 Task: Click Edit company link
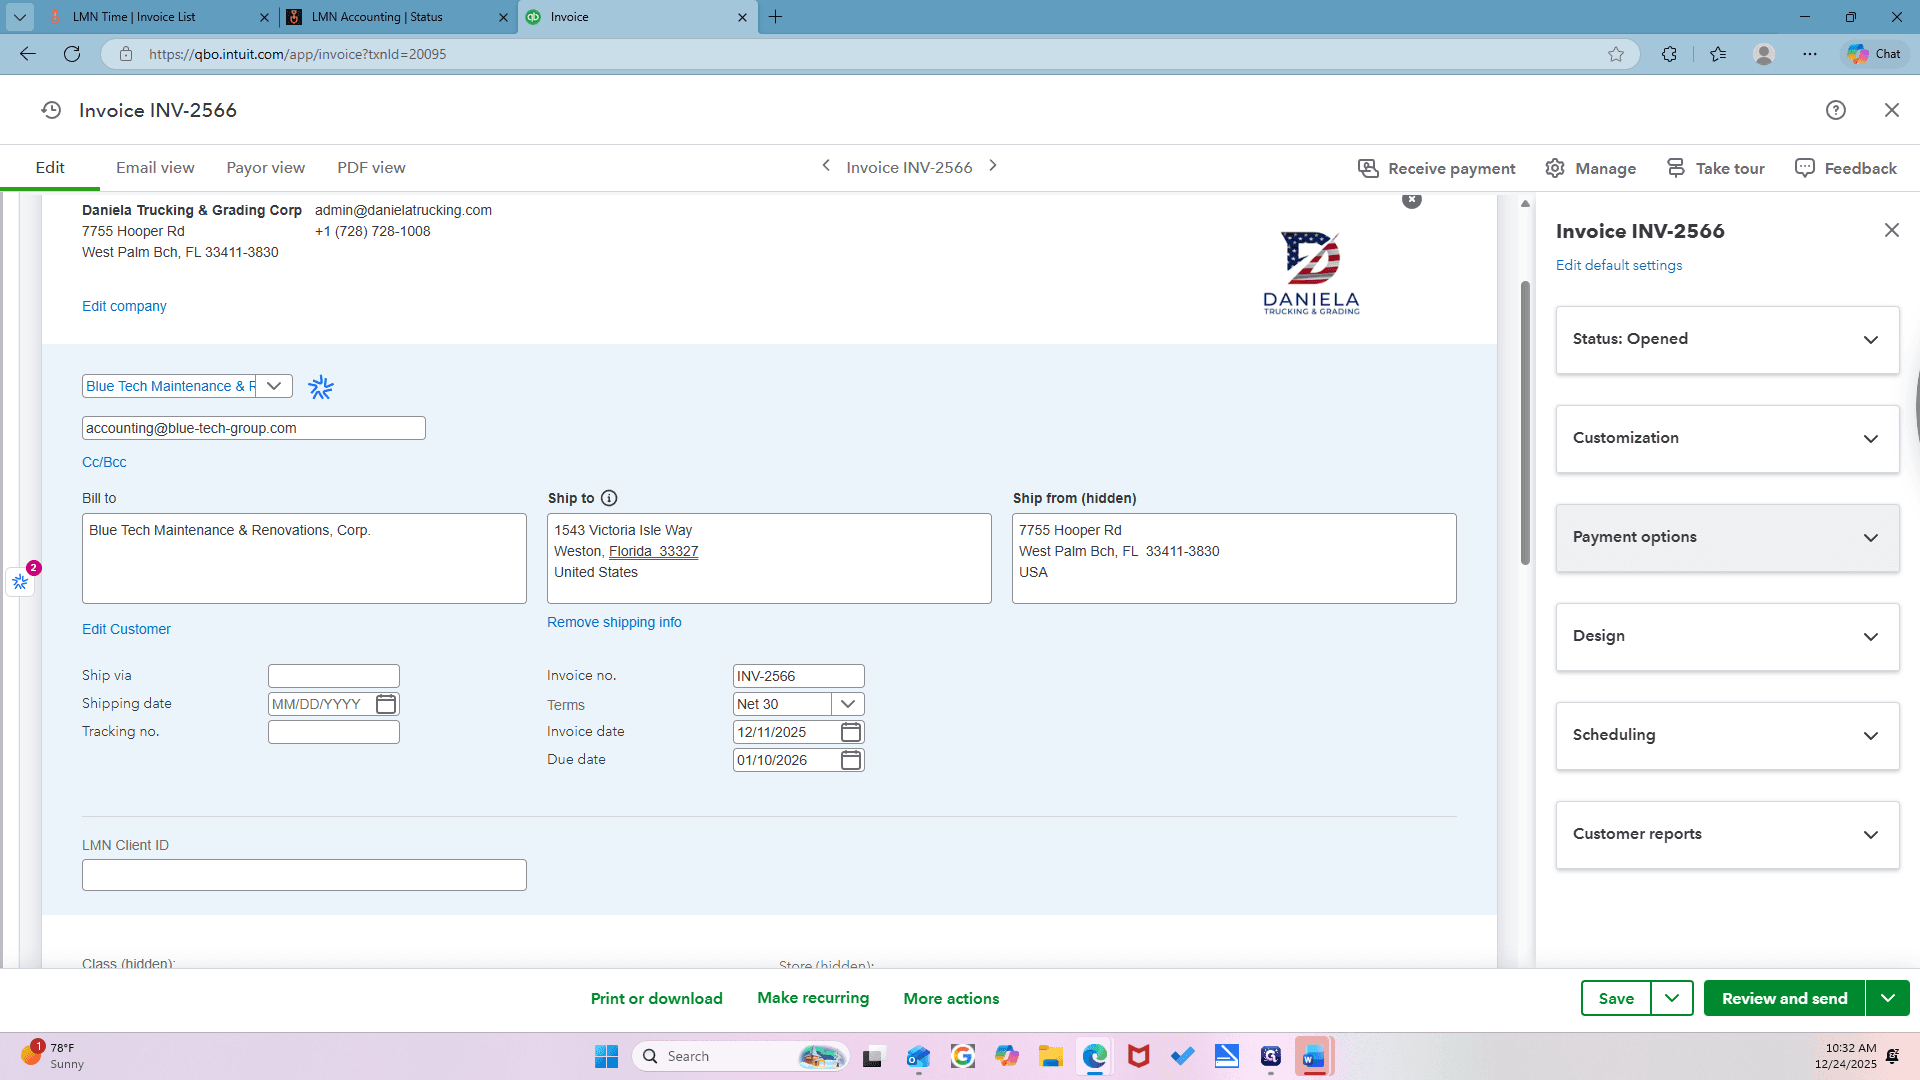coord(124,306)
